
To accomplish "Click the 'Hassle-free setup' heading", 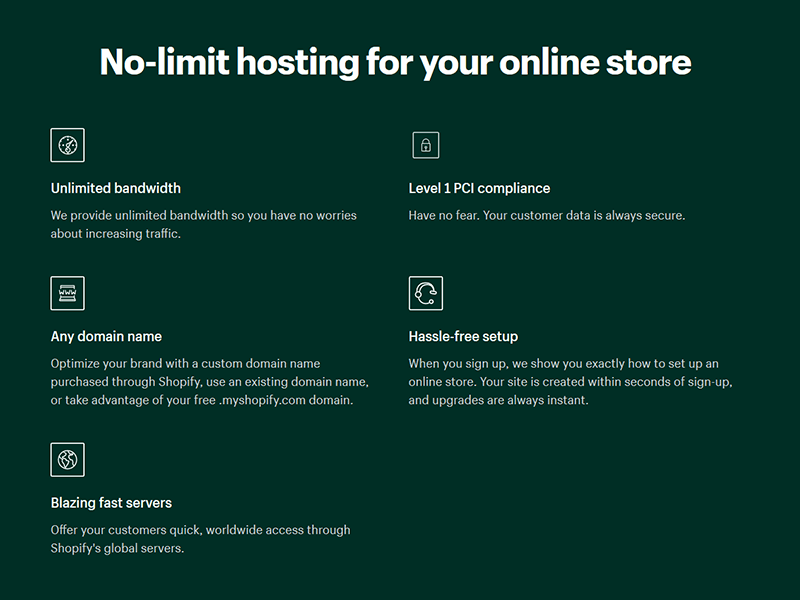I will (463, 337).
